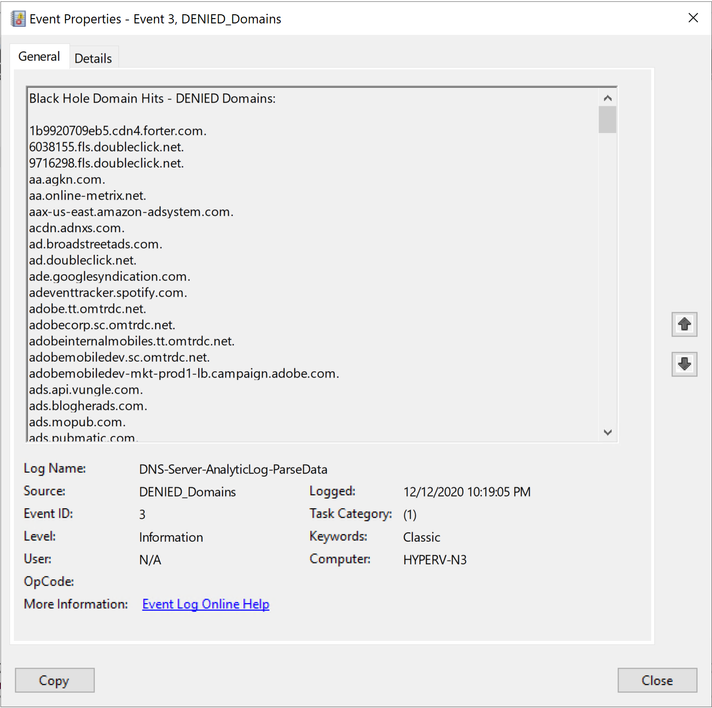Click the line ad.doubleclick.net.
Viewport: 712px width, 708px height.
point(83,260)
